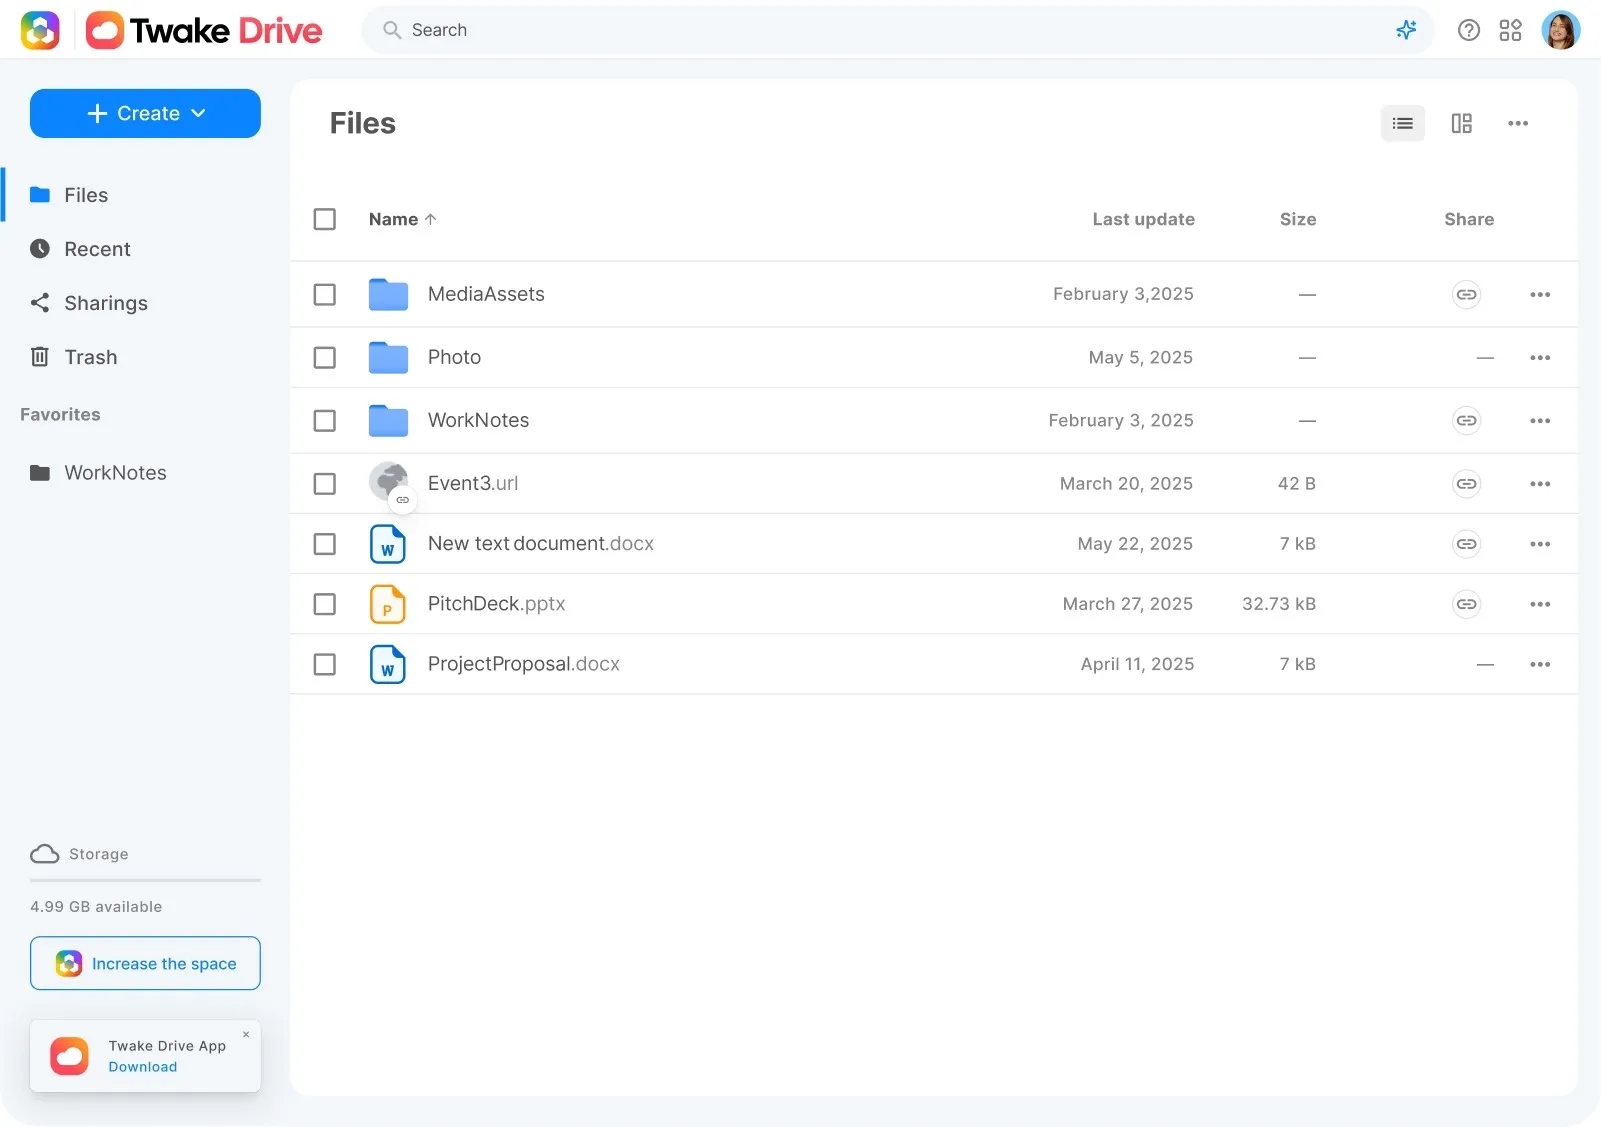Open the Twake Drive home logo
1601x1127 pixels.
click(203, 30)
